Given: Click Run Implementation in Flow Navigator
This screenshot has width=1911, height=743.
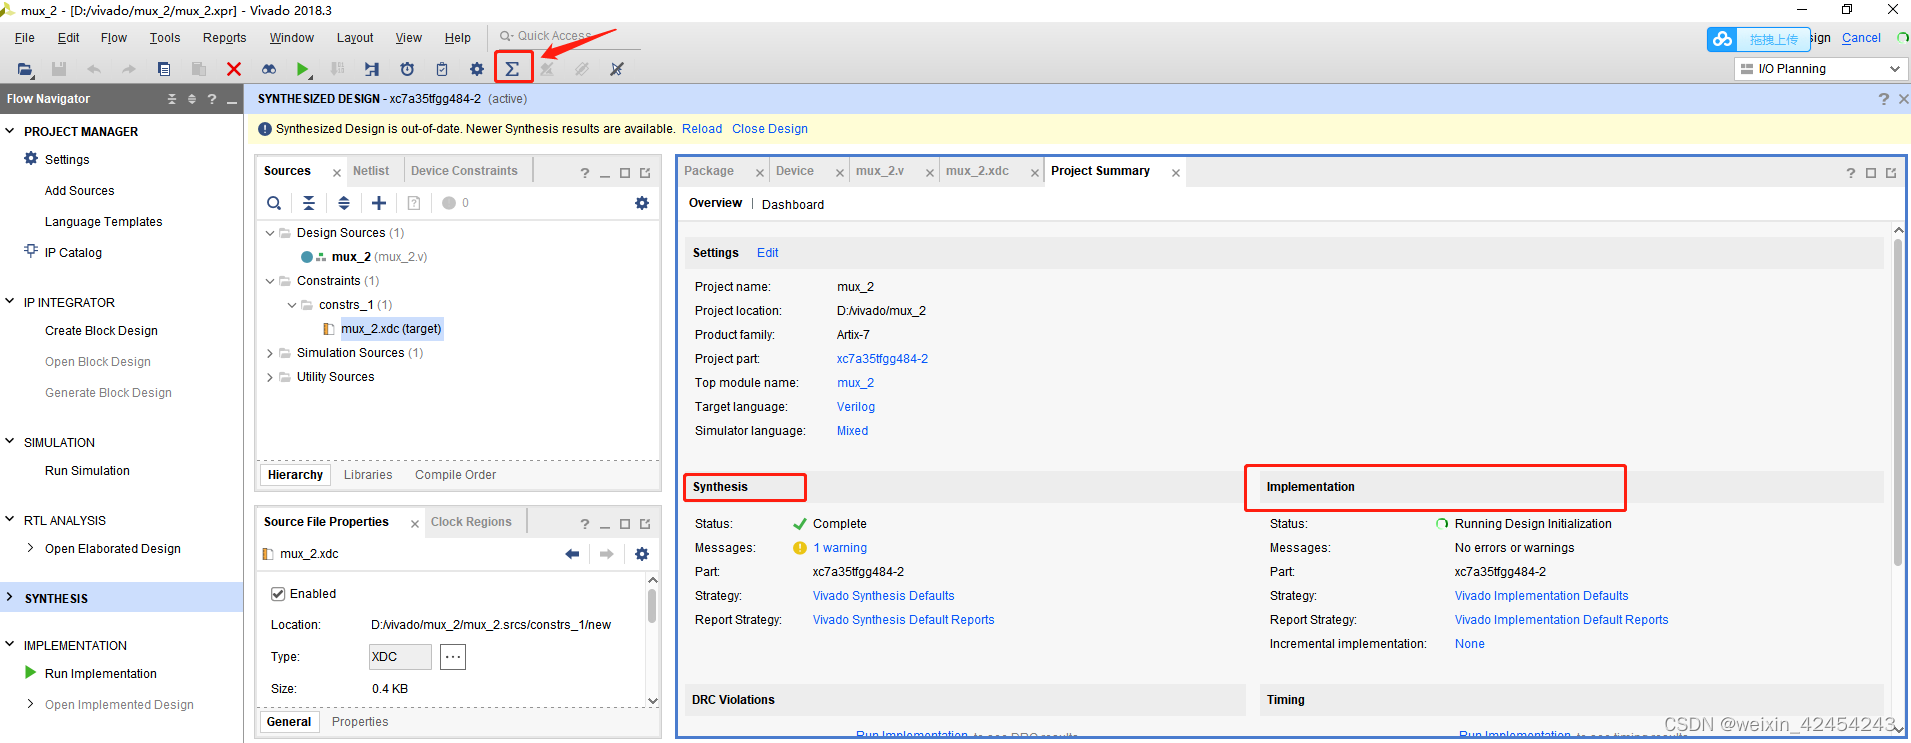Looking at the screenshot, I should tap(101, 674).
